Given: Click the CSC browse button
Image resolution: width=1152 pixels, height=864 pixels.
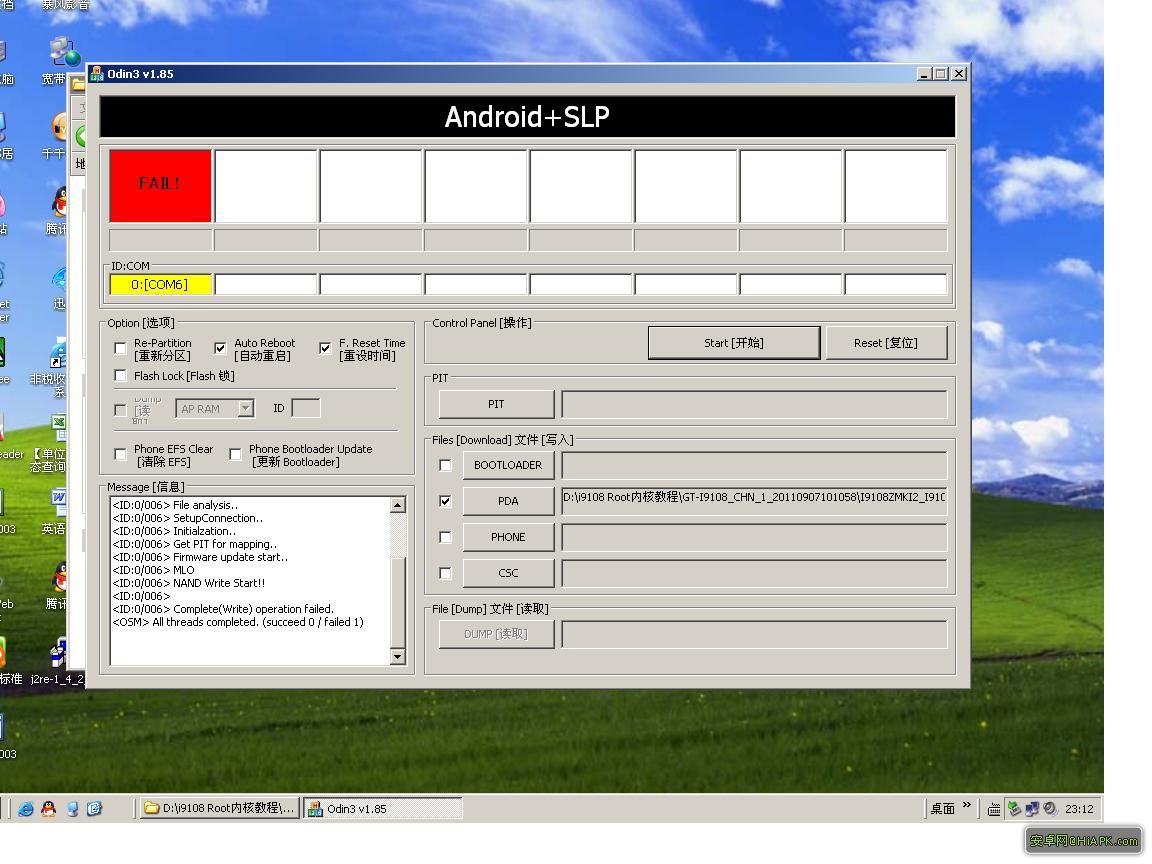Looking at the screenshot, I should [508, 573].
